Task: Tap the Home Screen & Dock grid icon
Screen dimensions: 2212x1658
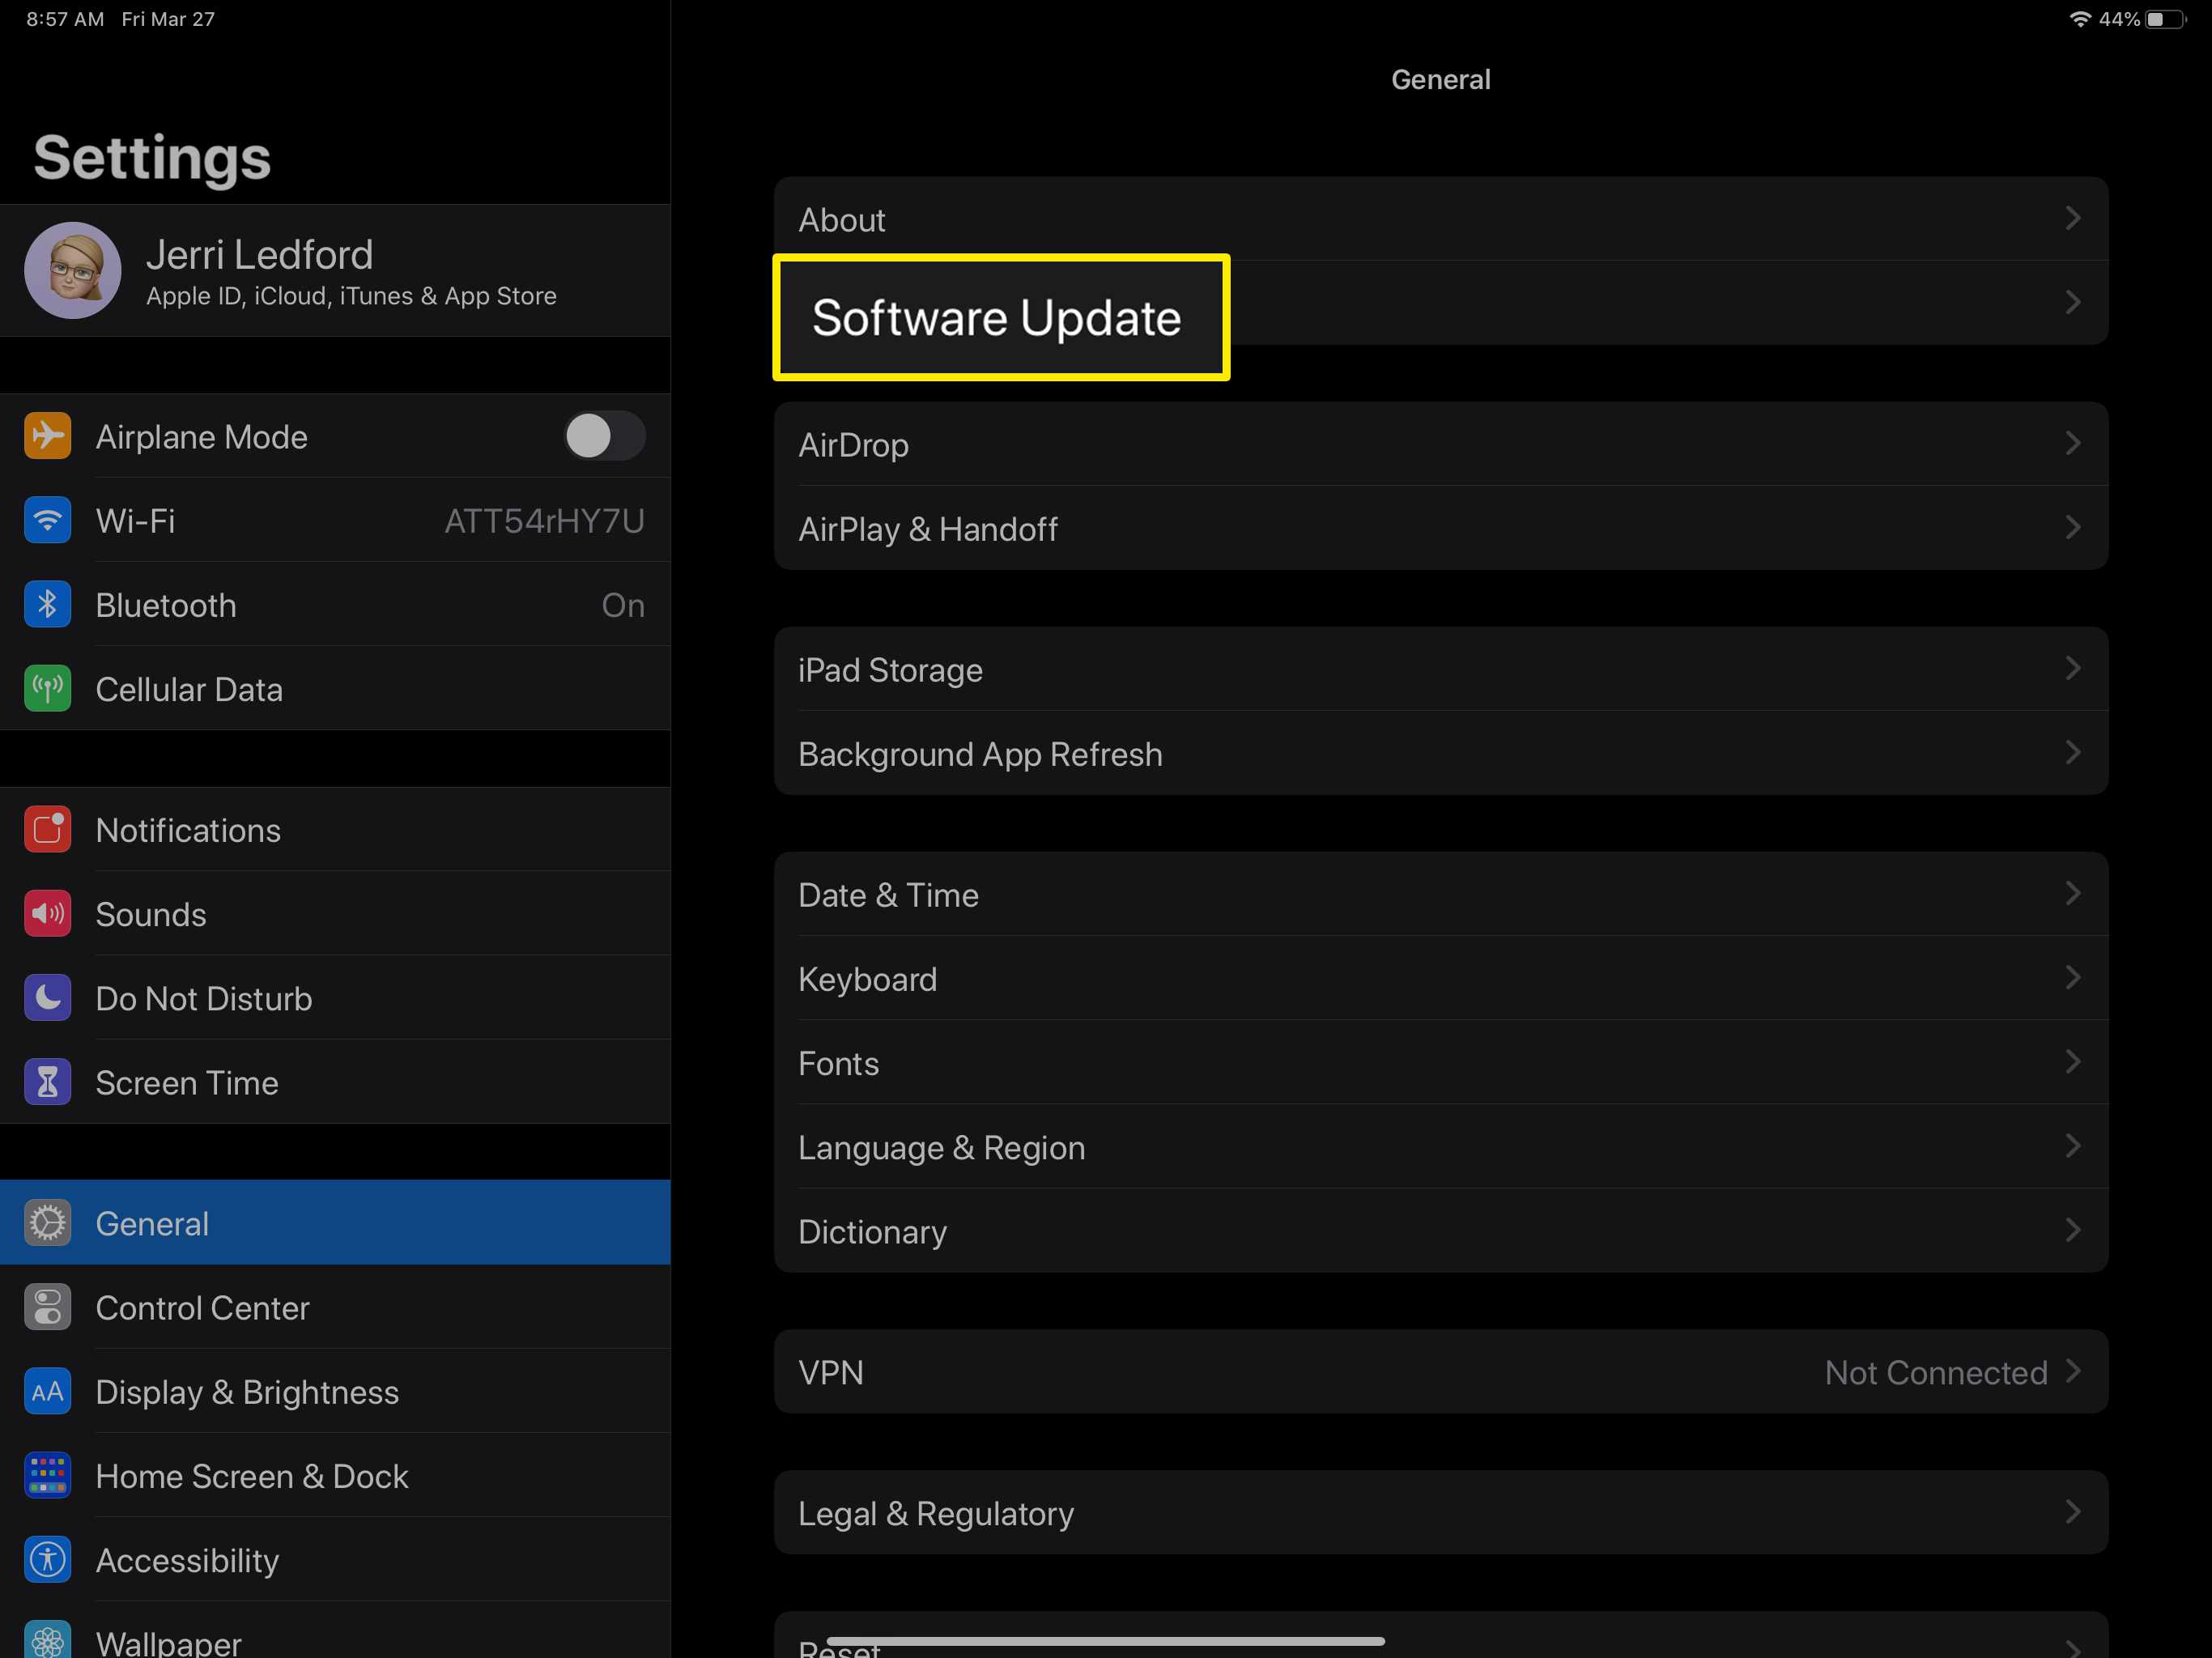Action: [x=47, y=1475]
